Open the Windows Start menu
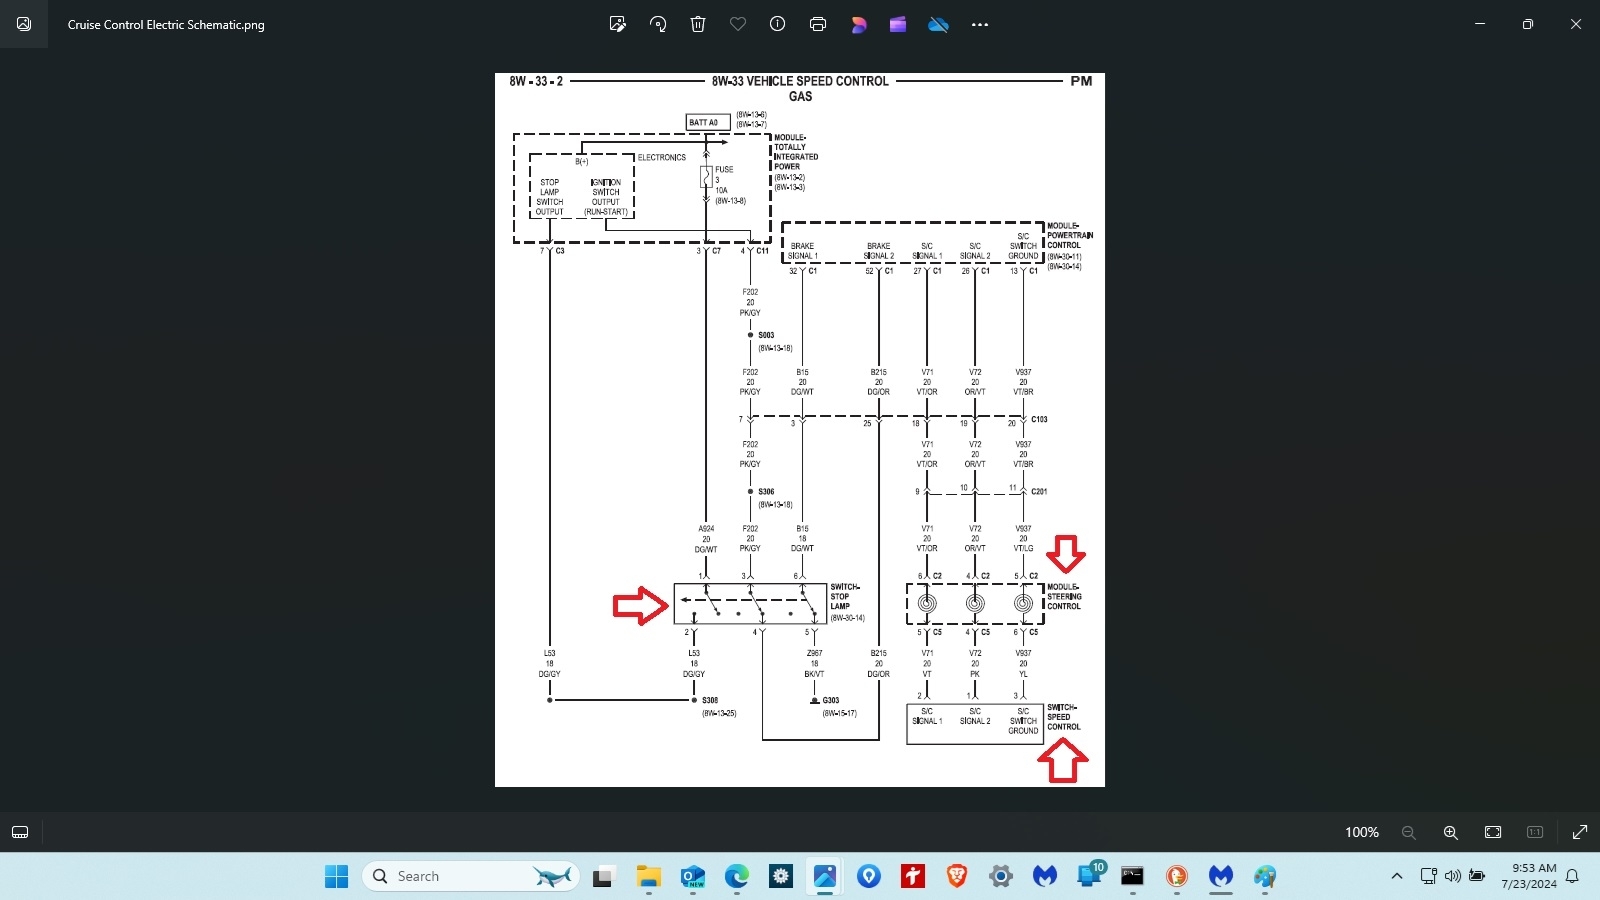The height and width of the screenshot is (900, 1600). (x=336, y=877)
